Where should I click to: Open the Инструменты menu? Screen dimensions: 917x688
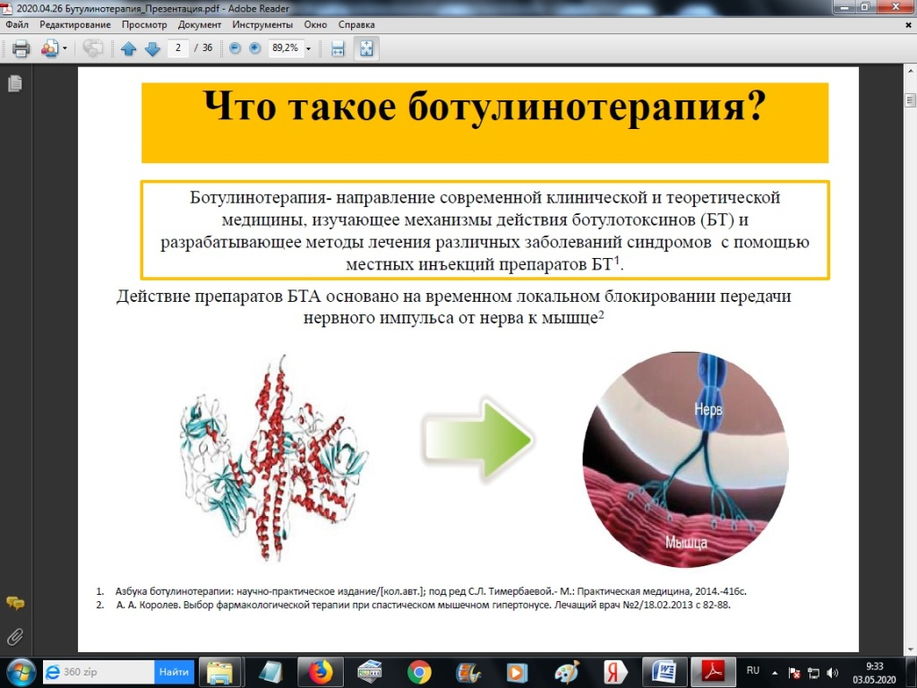pyautogui.click(x=262, y=23)
